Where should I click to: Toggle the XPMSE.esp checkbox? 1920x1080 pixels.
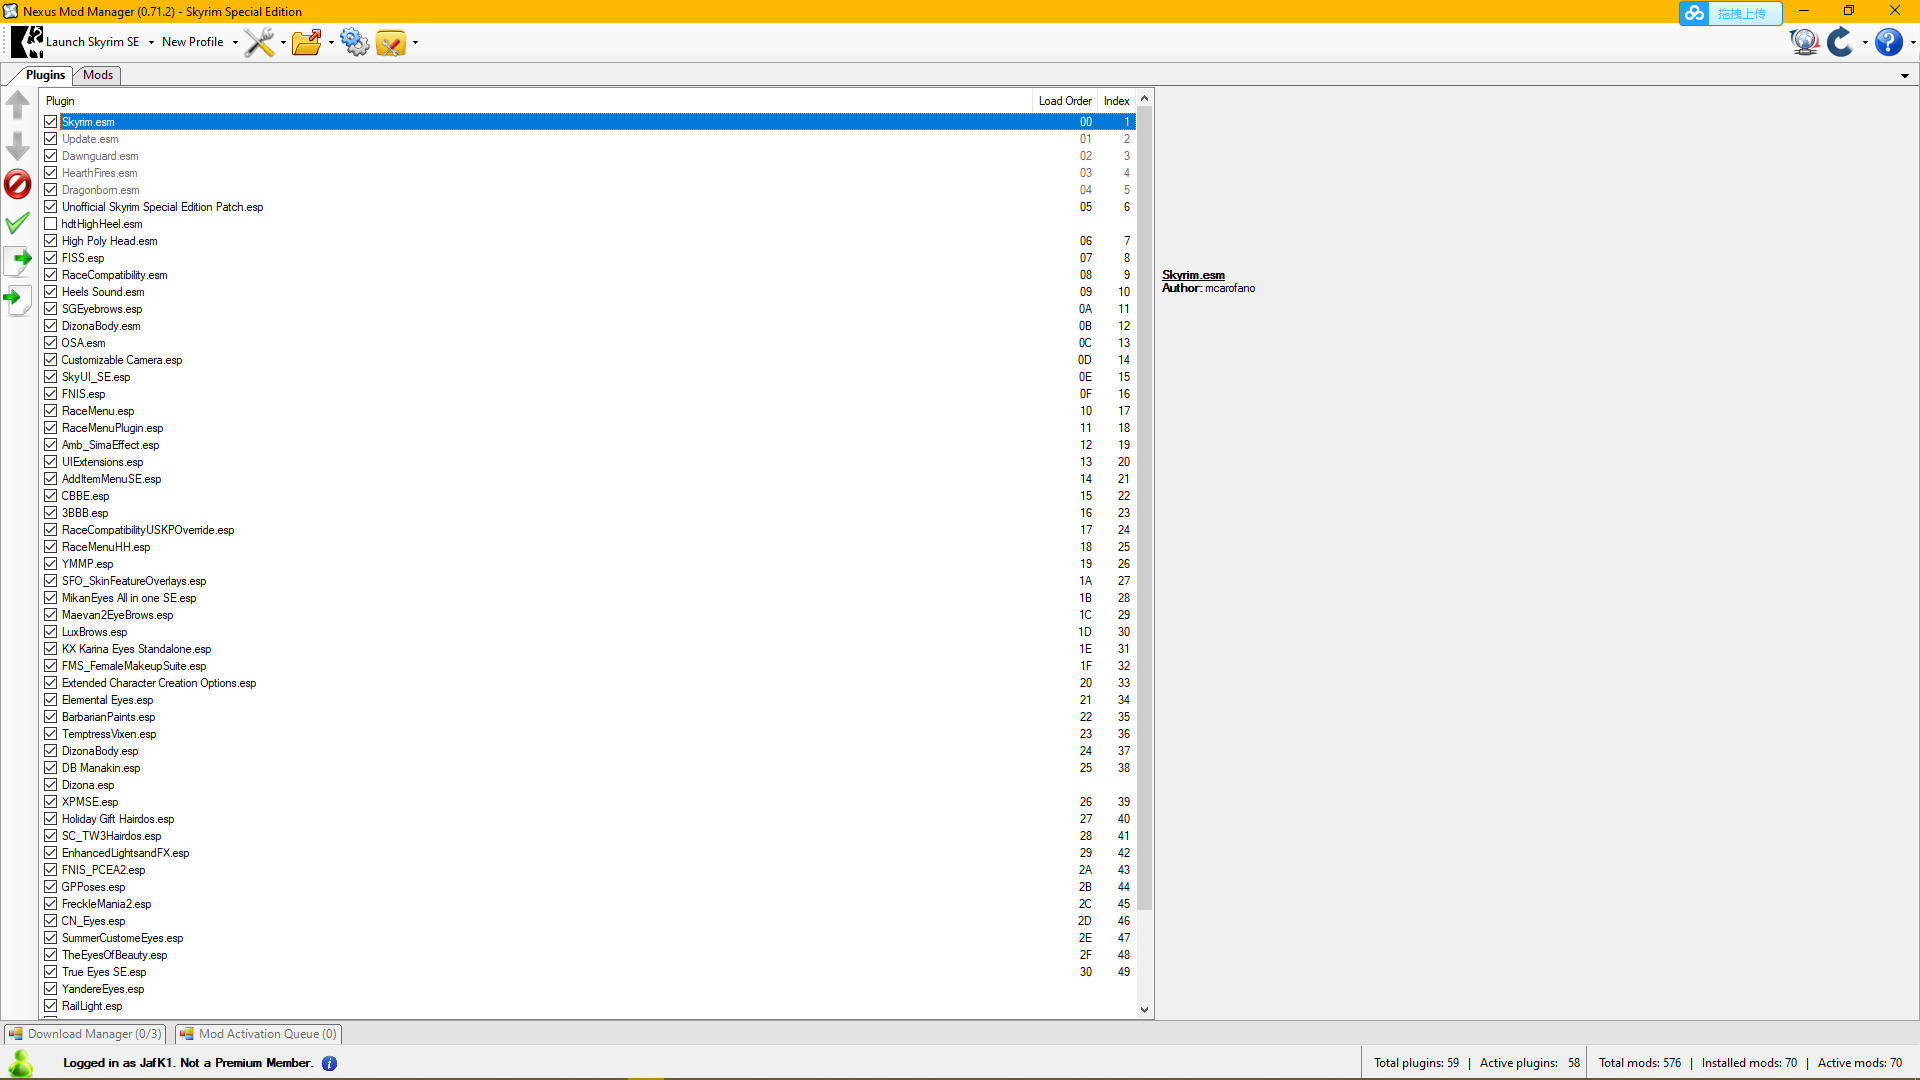pos(50,802)
